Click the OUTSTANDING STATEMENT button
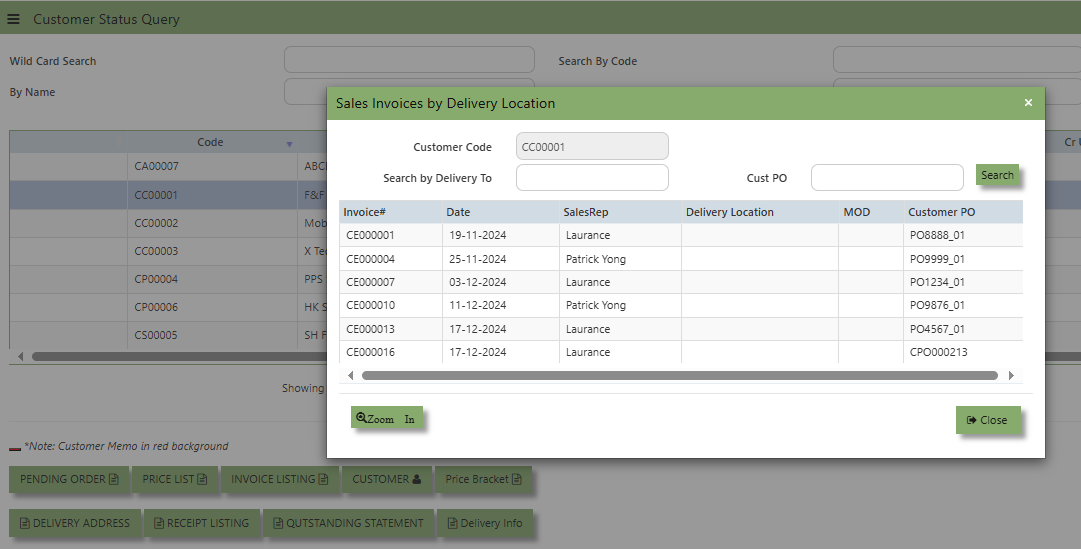 pyautogui.click(x=348, y=523)
